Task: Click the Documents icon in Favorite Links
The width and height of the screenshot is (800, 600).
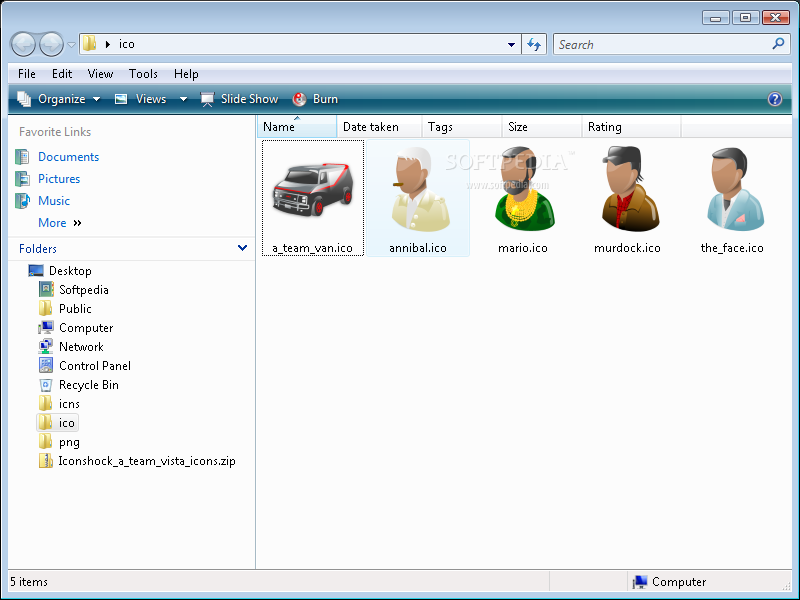Action: (22, 157)
